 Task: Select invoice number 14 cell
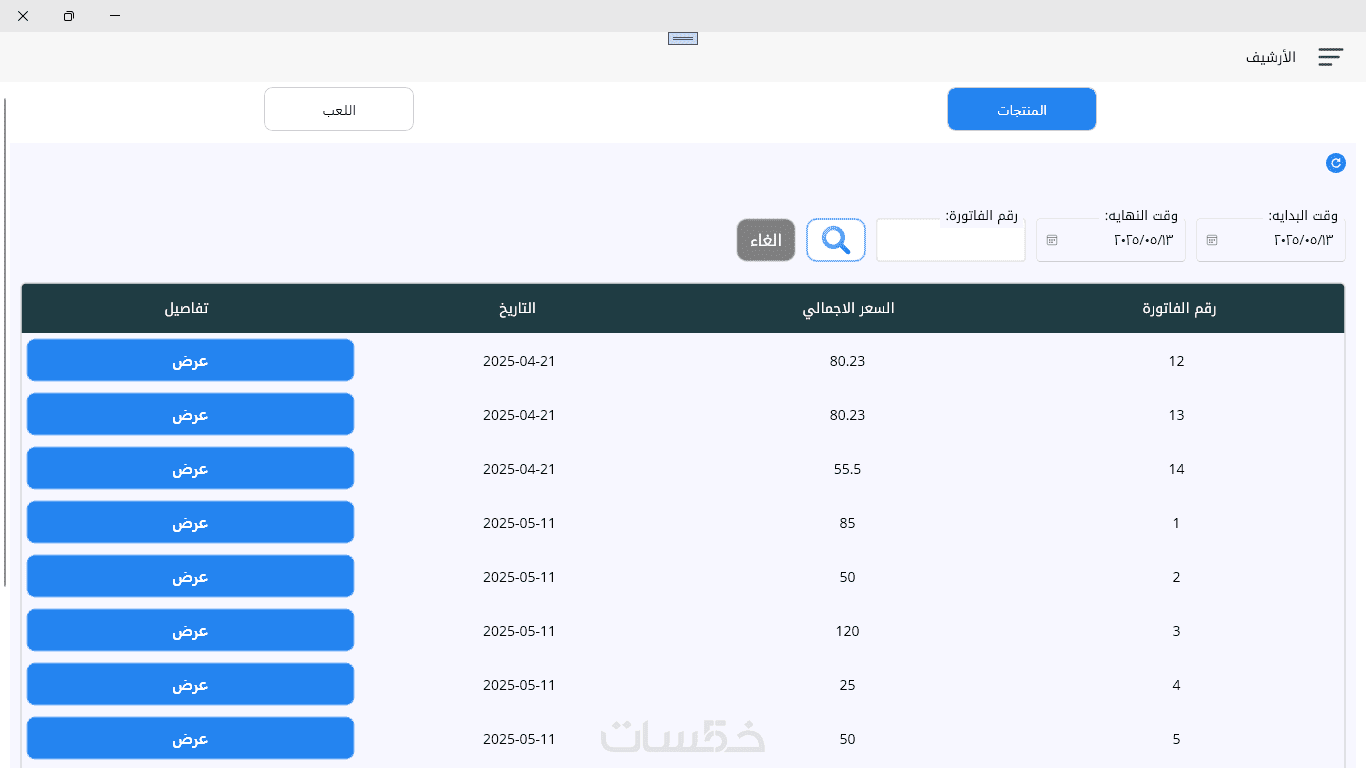1176,469
